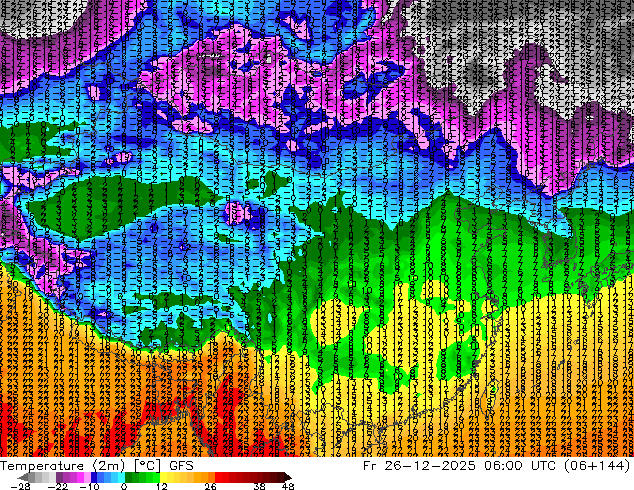This screenshot has width=634, height=490.
Task: Click the bright red swatch in the temperature legend
Action: pos(218,477)
